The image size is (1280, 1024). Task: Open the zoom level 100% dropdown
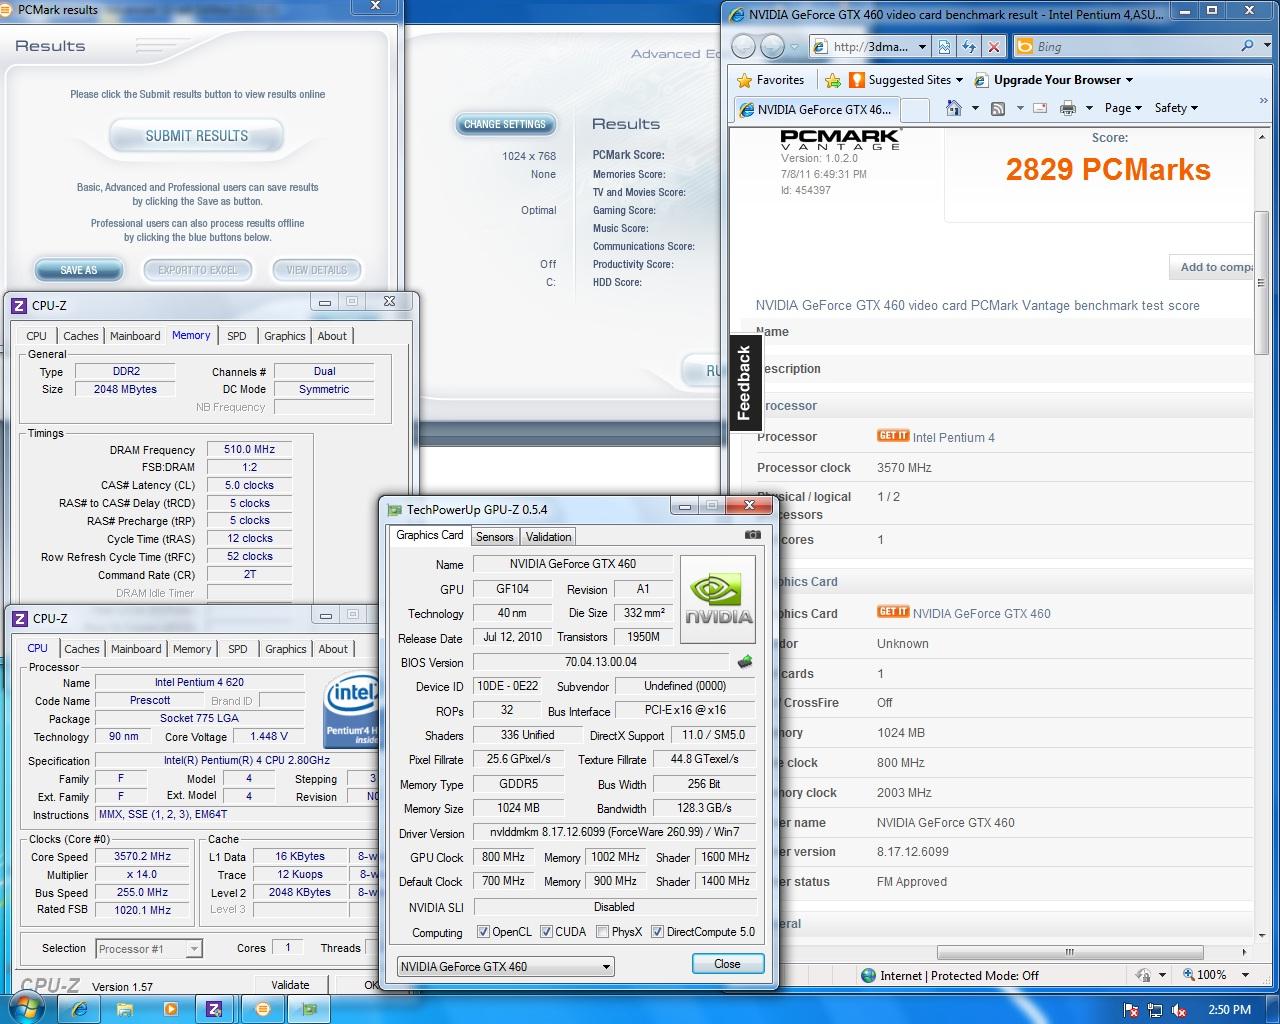(1245, 974)
